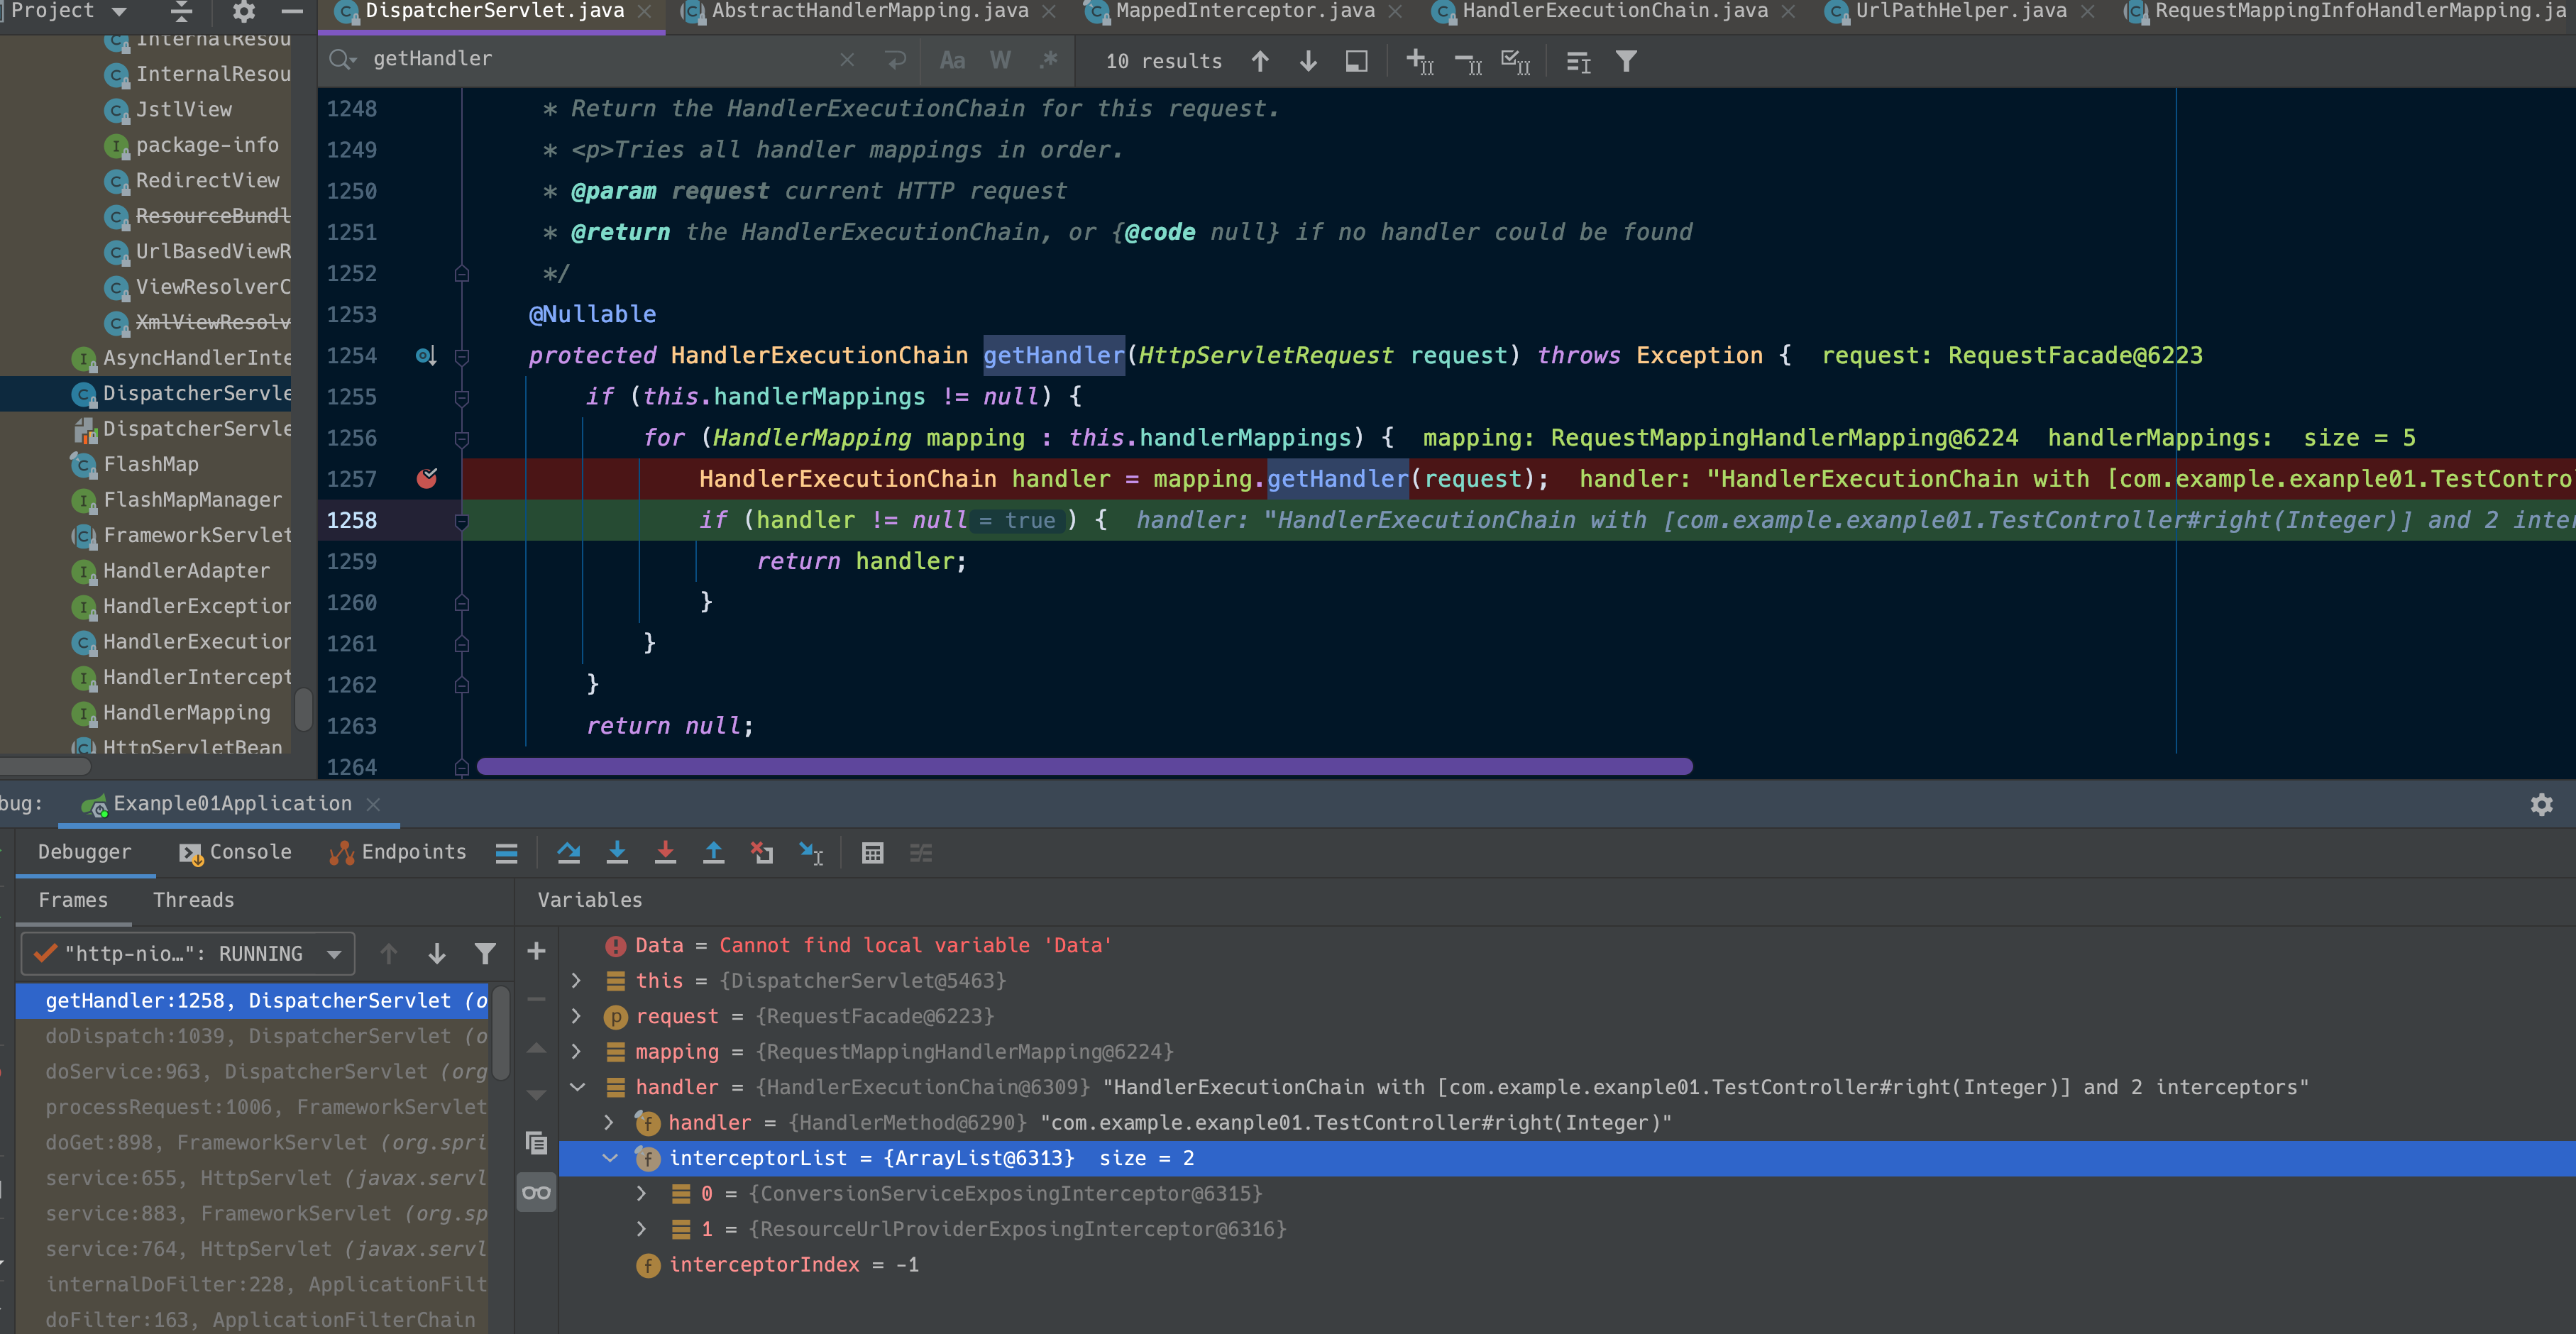This screenshot has width=2576, height=1334.
Task: Click the Step Into debugger icon
Action: pyautogui.click(x=617, y=853)
